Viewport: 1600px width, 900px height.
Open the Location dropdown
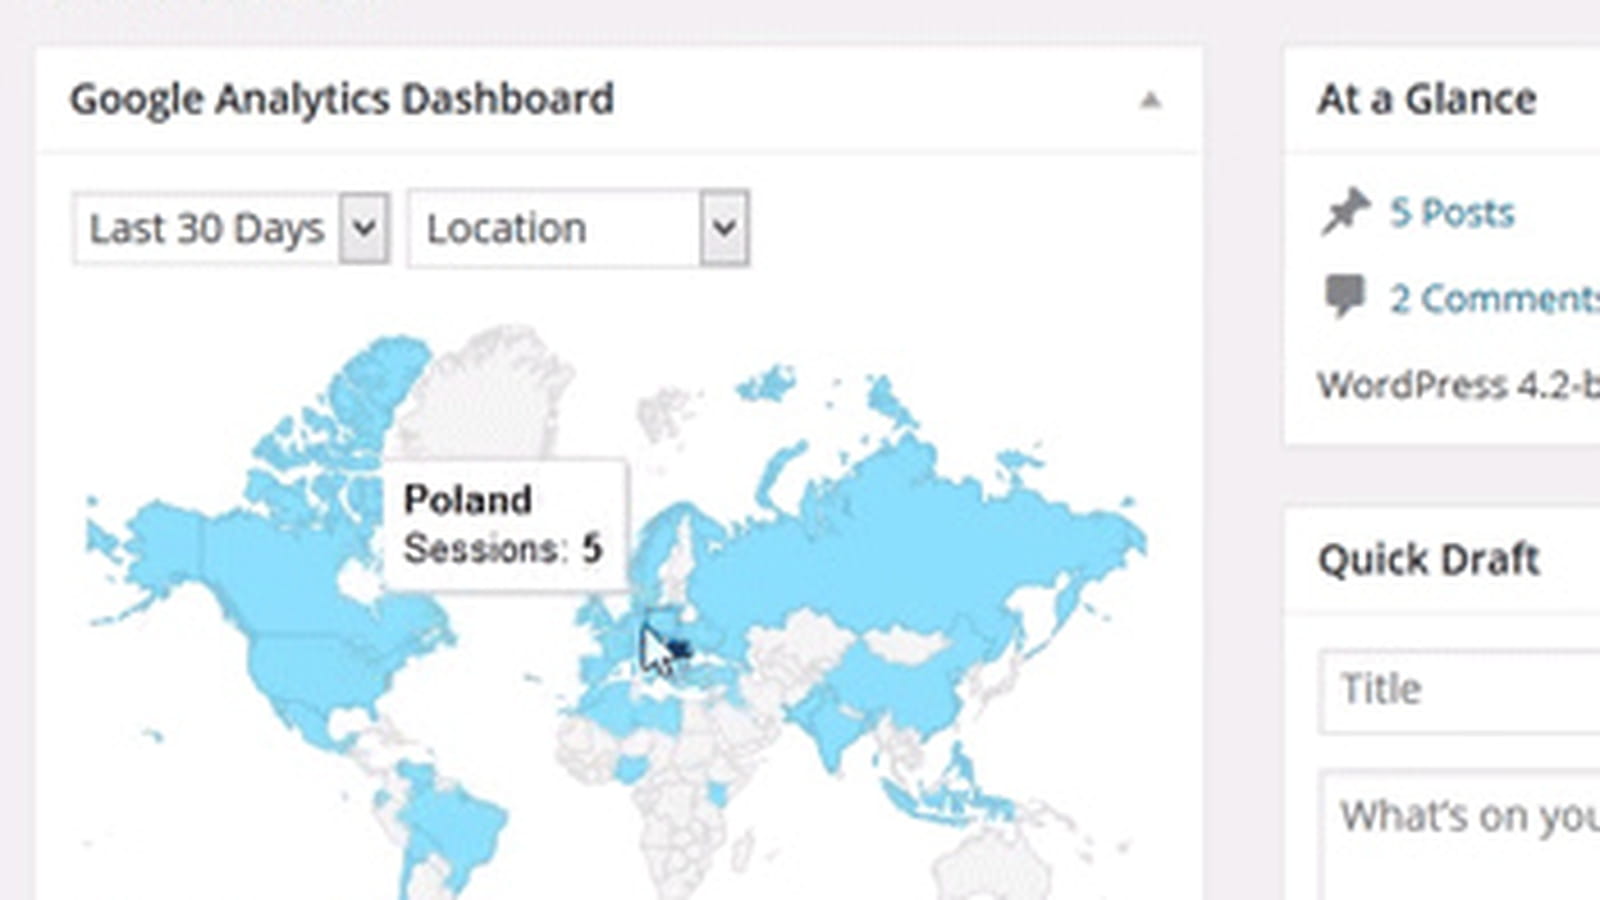pyautogui.click(x=578, y=228)
